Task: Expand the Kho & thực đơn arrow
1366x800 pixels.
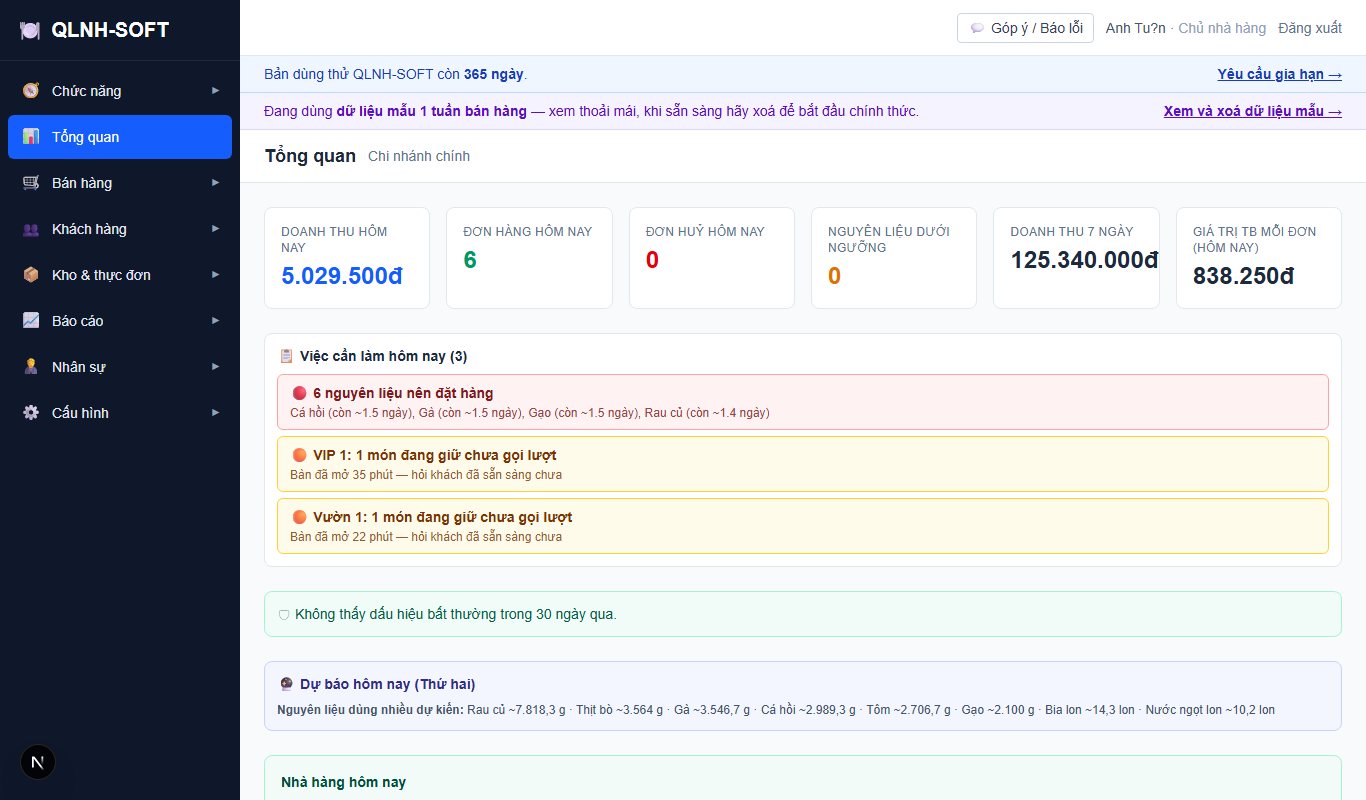Action: (x=215, y=275)
